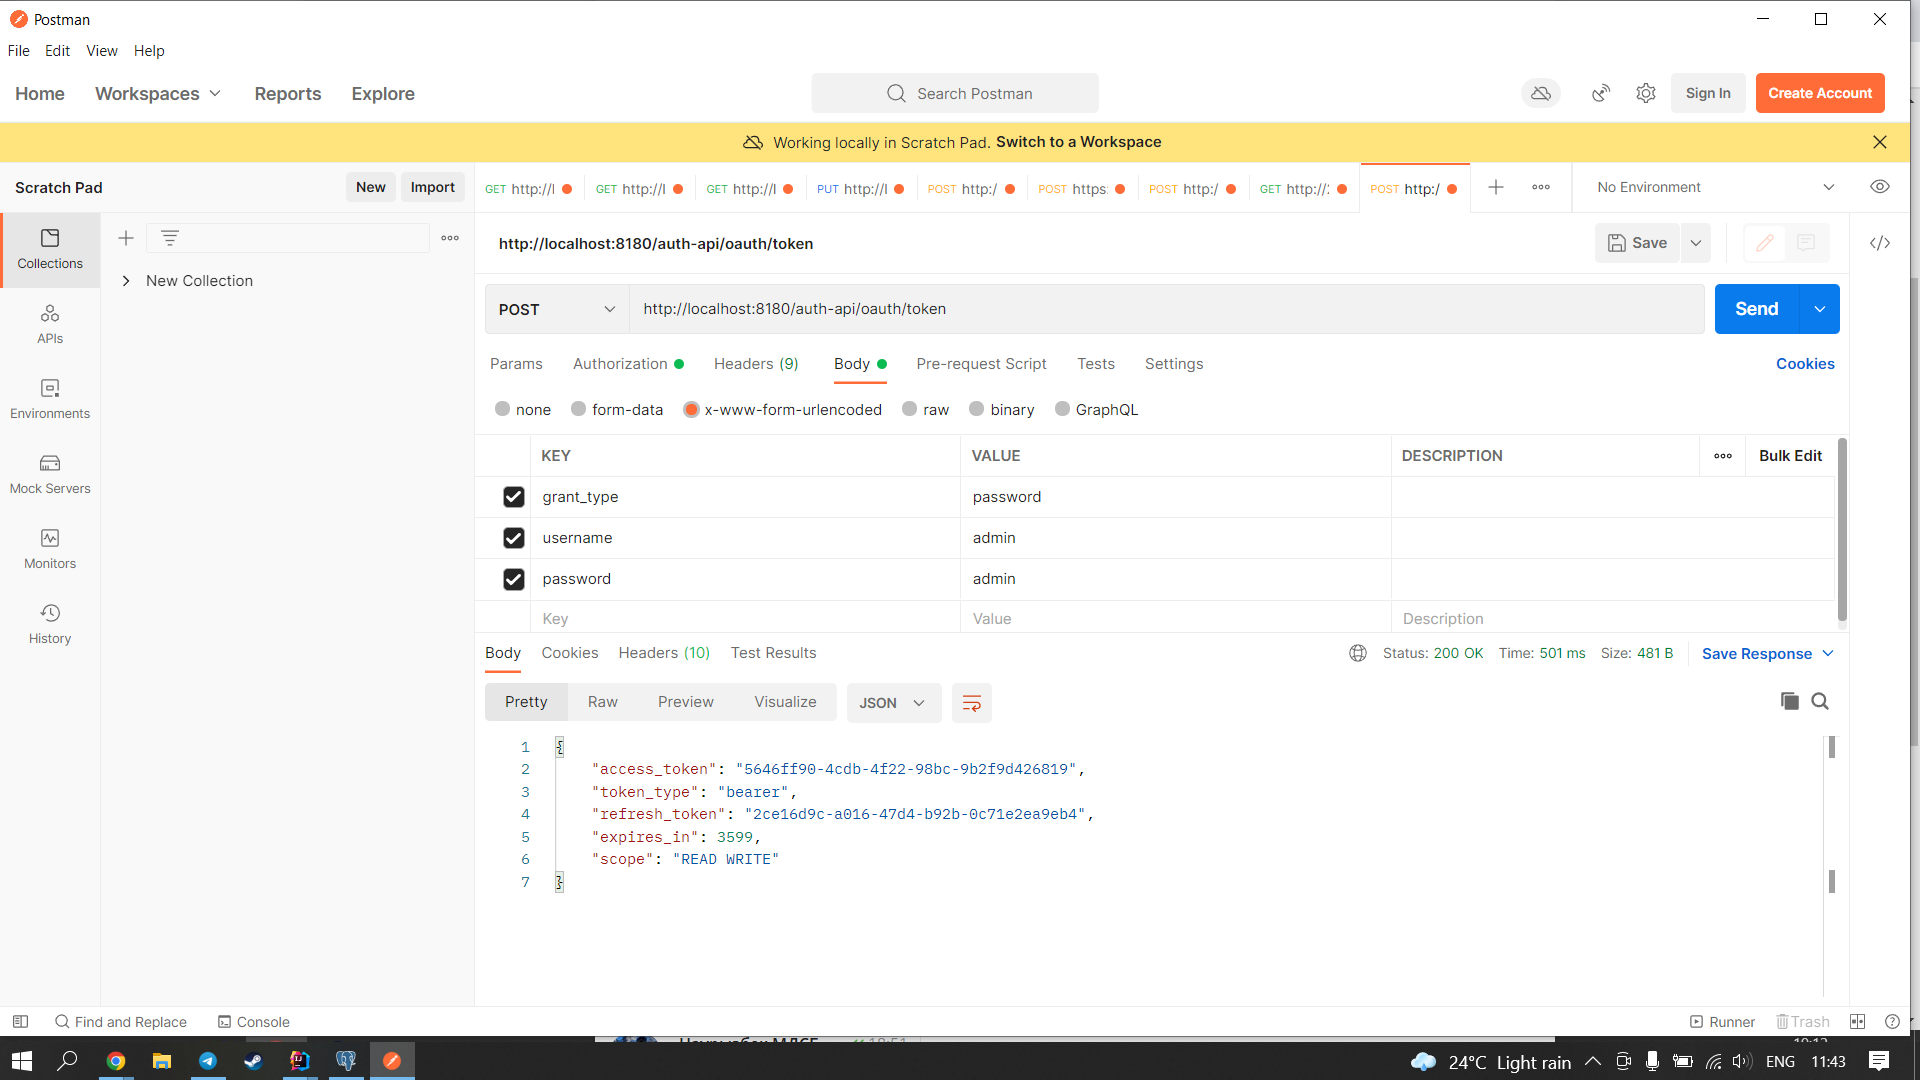Click the Send button

(1756, 309)
